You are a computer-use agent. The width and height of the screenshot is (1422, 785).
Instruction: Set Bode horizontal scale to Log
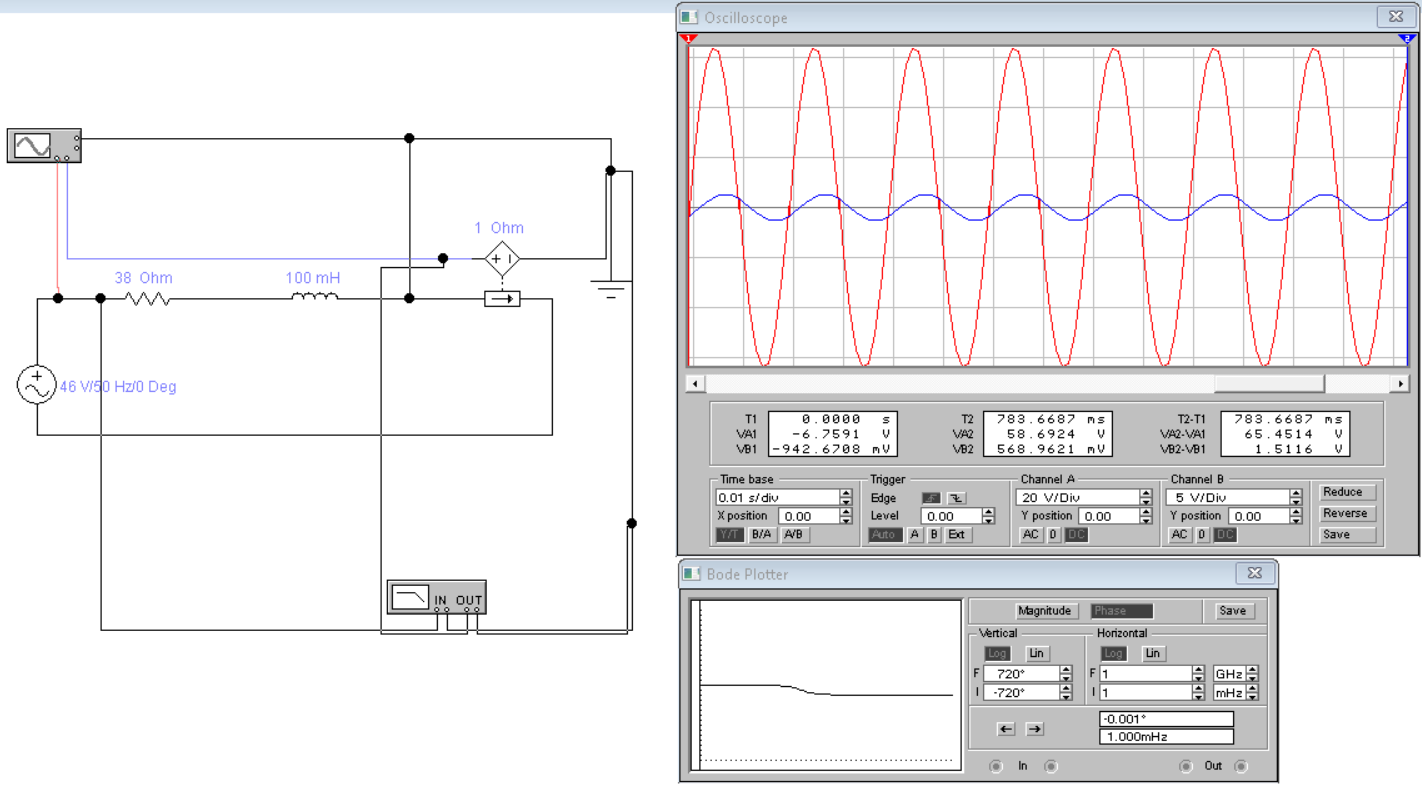1113,653
